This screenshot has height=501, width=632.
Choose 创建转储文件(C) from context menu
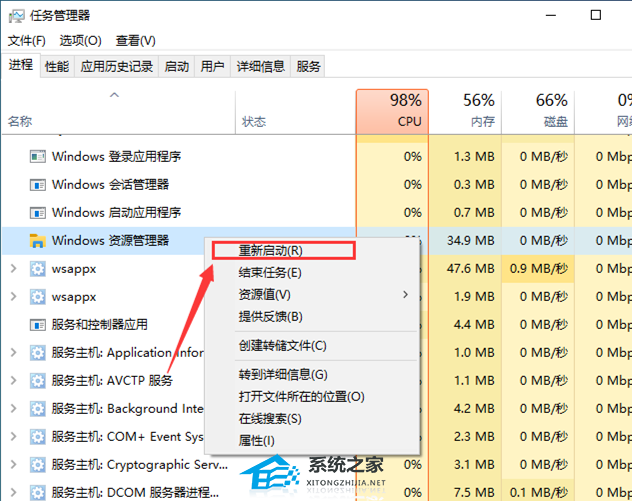click(x=312, y=345)
